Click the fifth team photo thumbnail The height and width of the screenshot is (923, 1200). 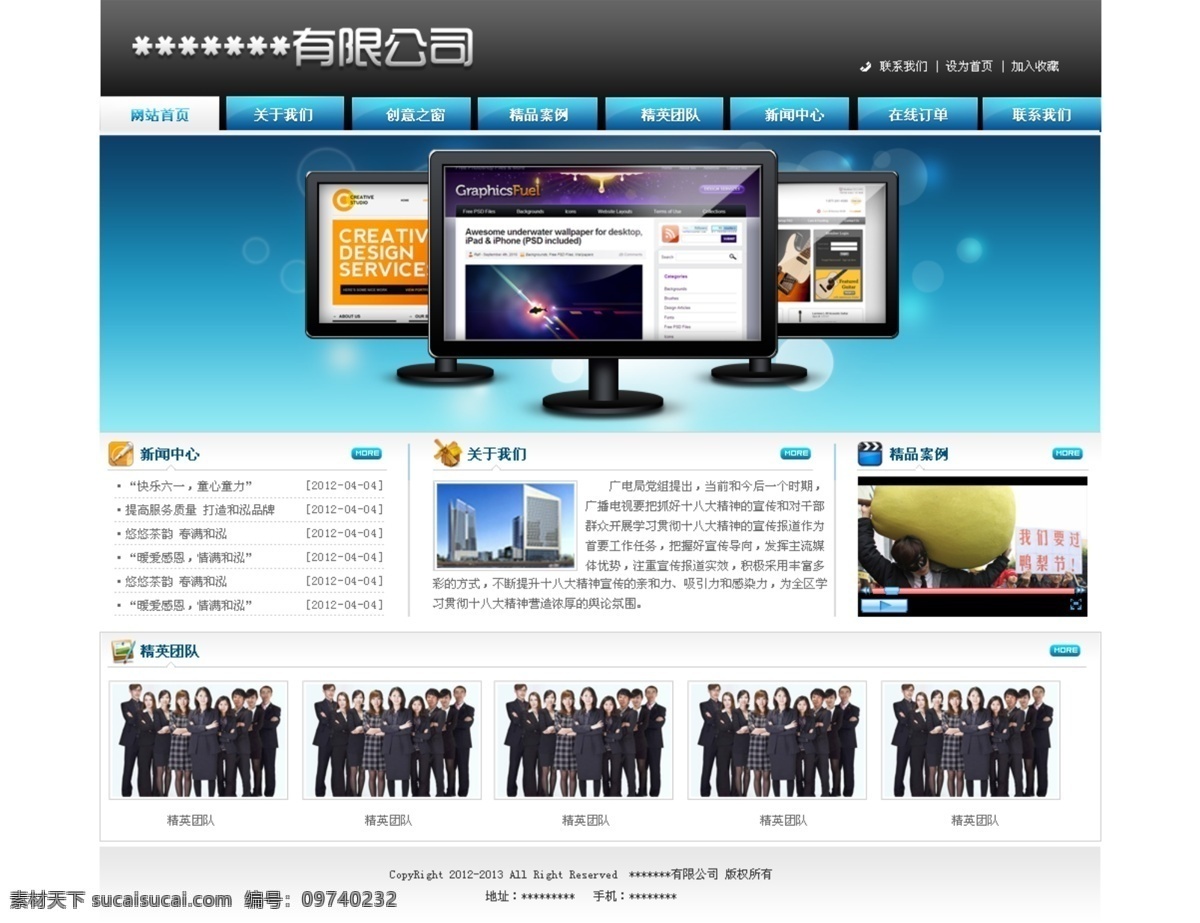point(971,741)
